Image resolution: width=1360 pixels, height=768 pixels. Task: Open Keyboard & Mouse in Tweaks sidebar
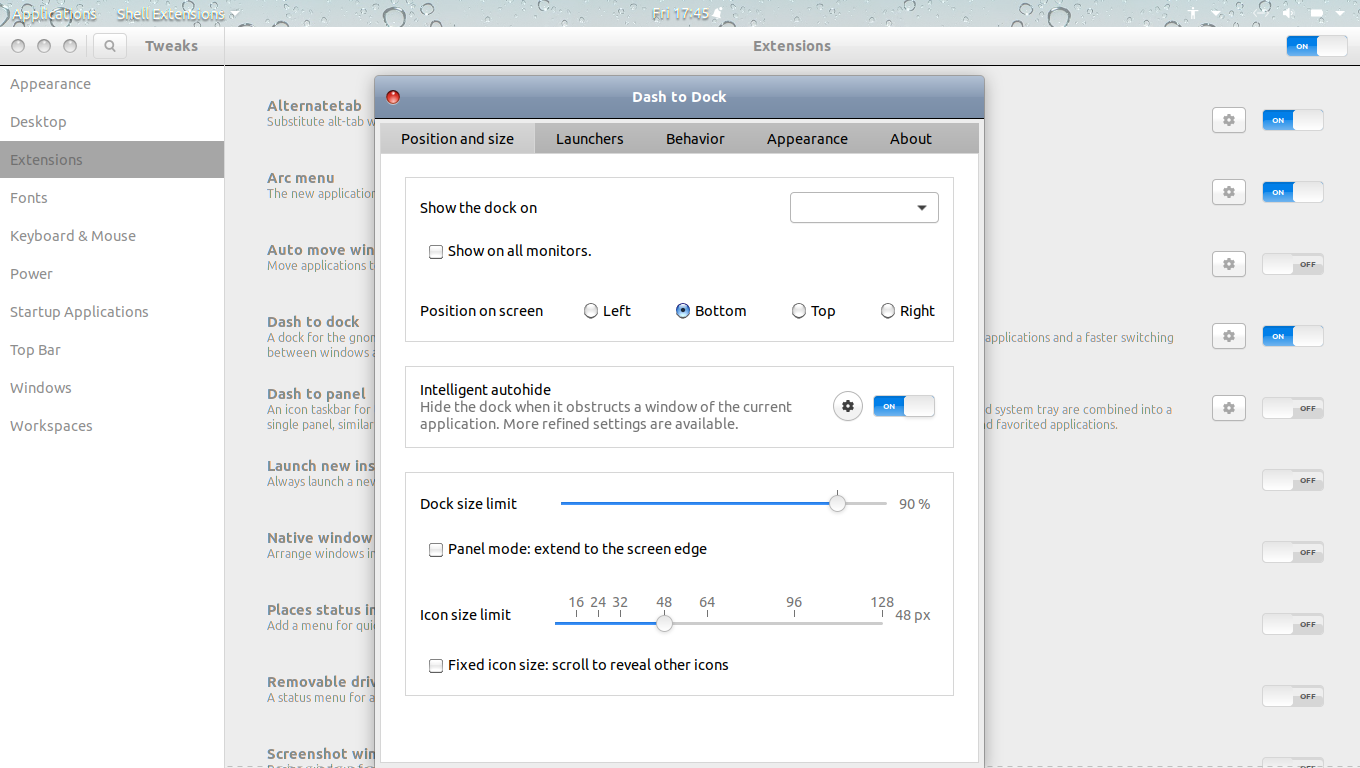click(112, 236)
